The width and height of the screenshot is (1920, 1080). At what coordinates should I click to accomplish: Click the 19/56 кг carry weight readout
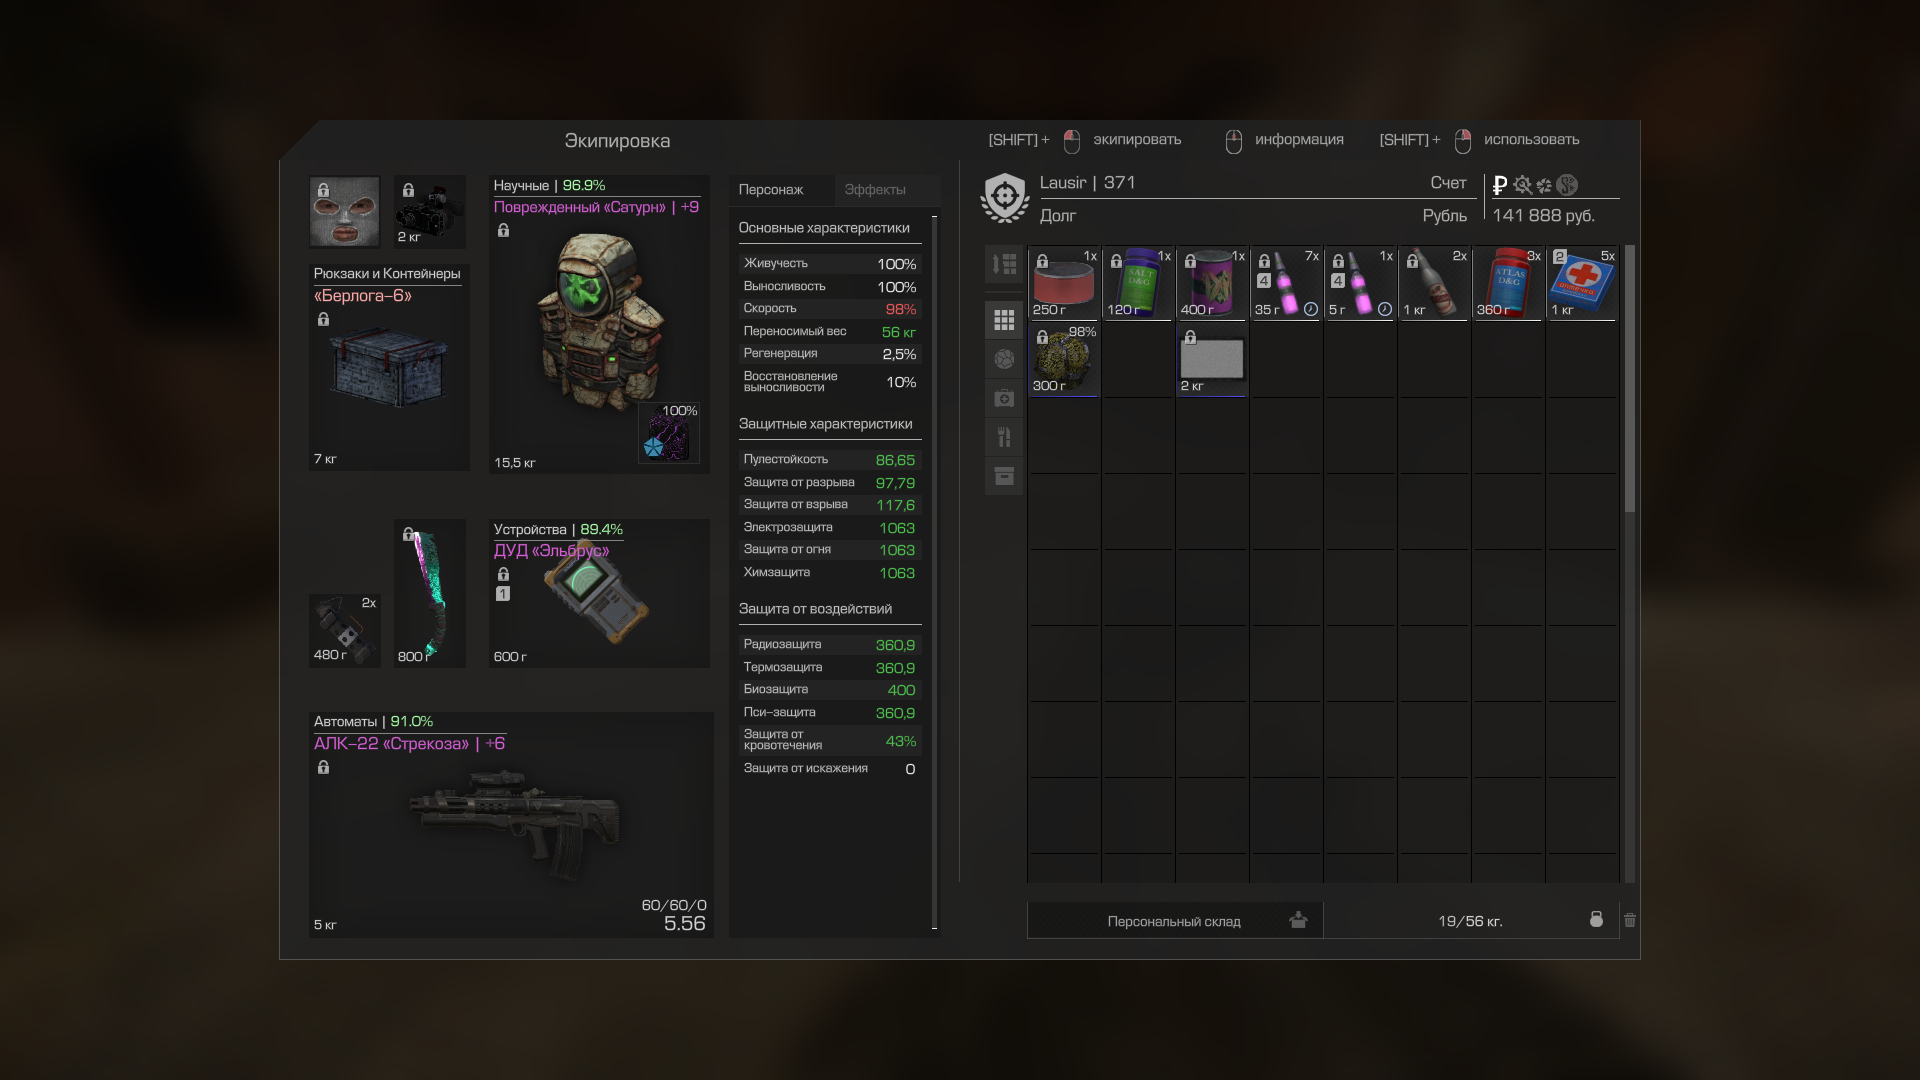(x=1470, y=921)
